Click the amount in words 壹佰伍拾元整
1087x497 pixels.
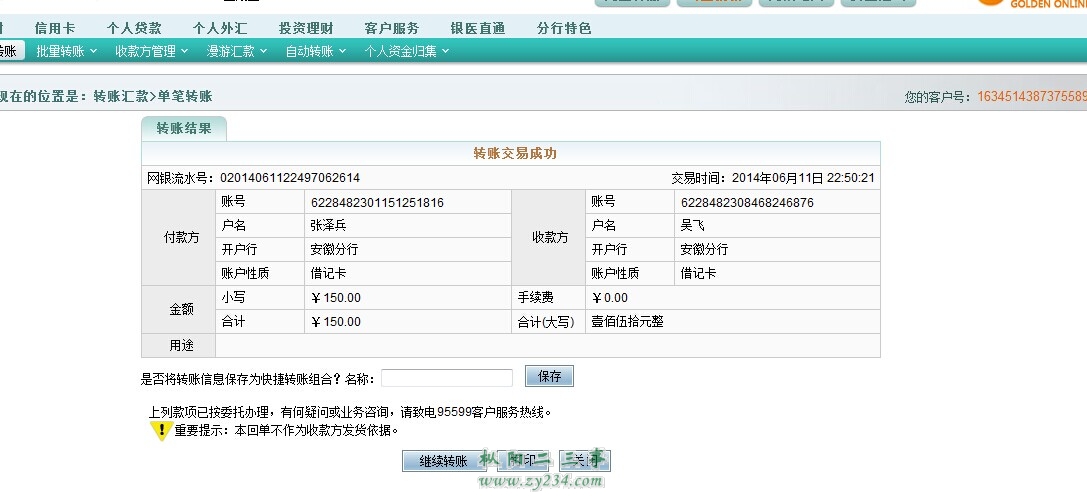point(627,322)
